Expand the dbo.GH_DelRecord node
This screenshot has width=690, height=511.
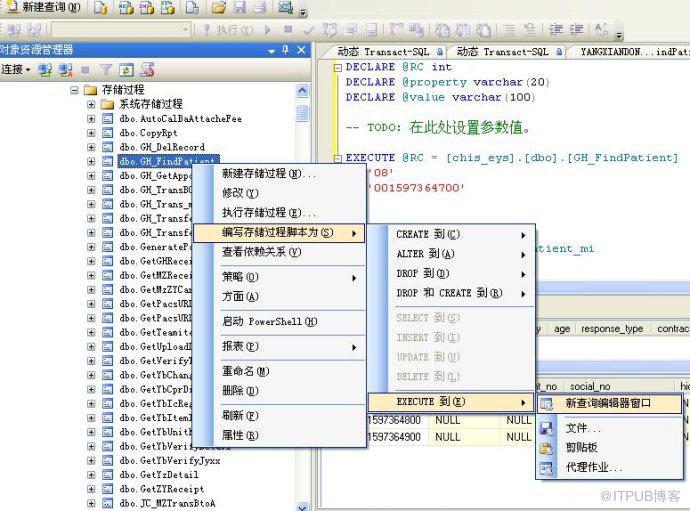point(91,147)
